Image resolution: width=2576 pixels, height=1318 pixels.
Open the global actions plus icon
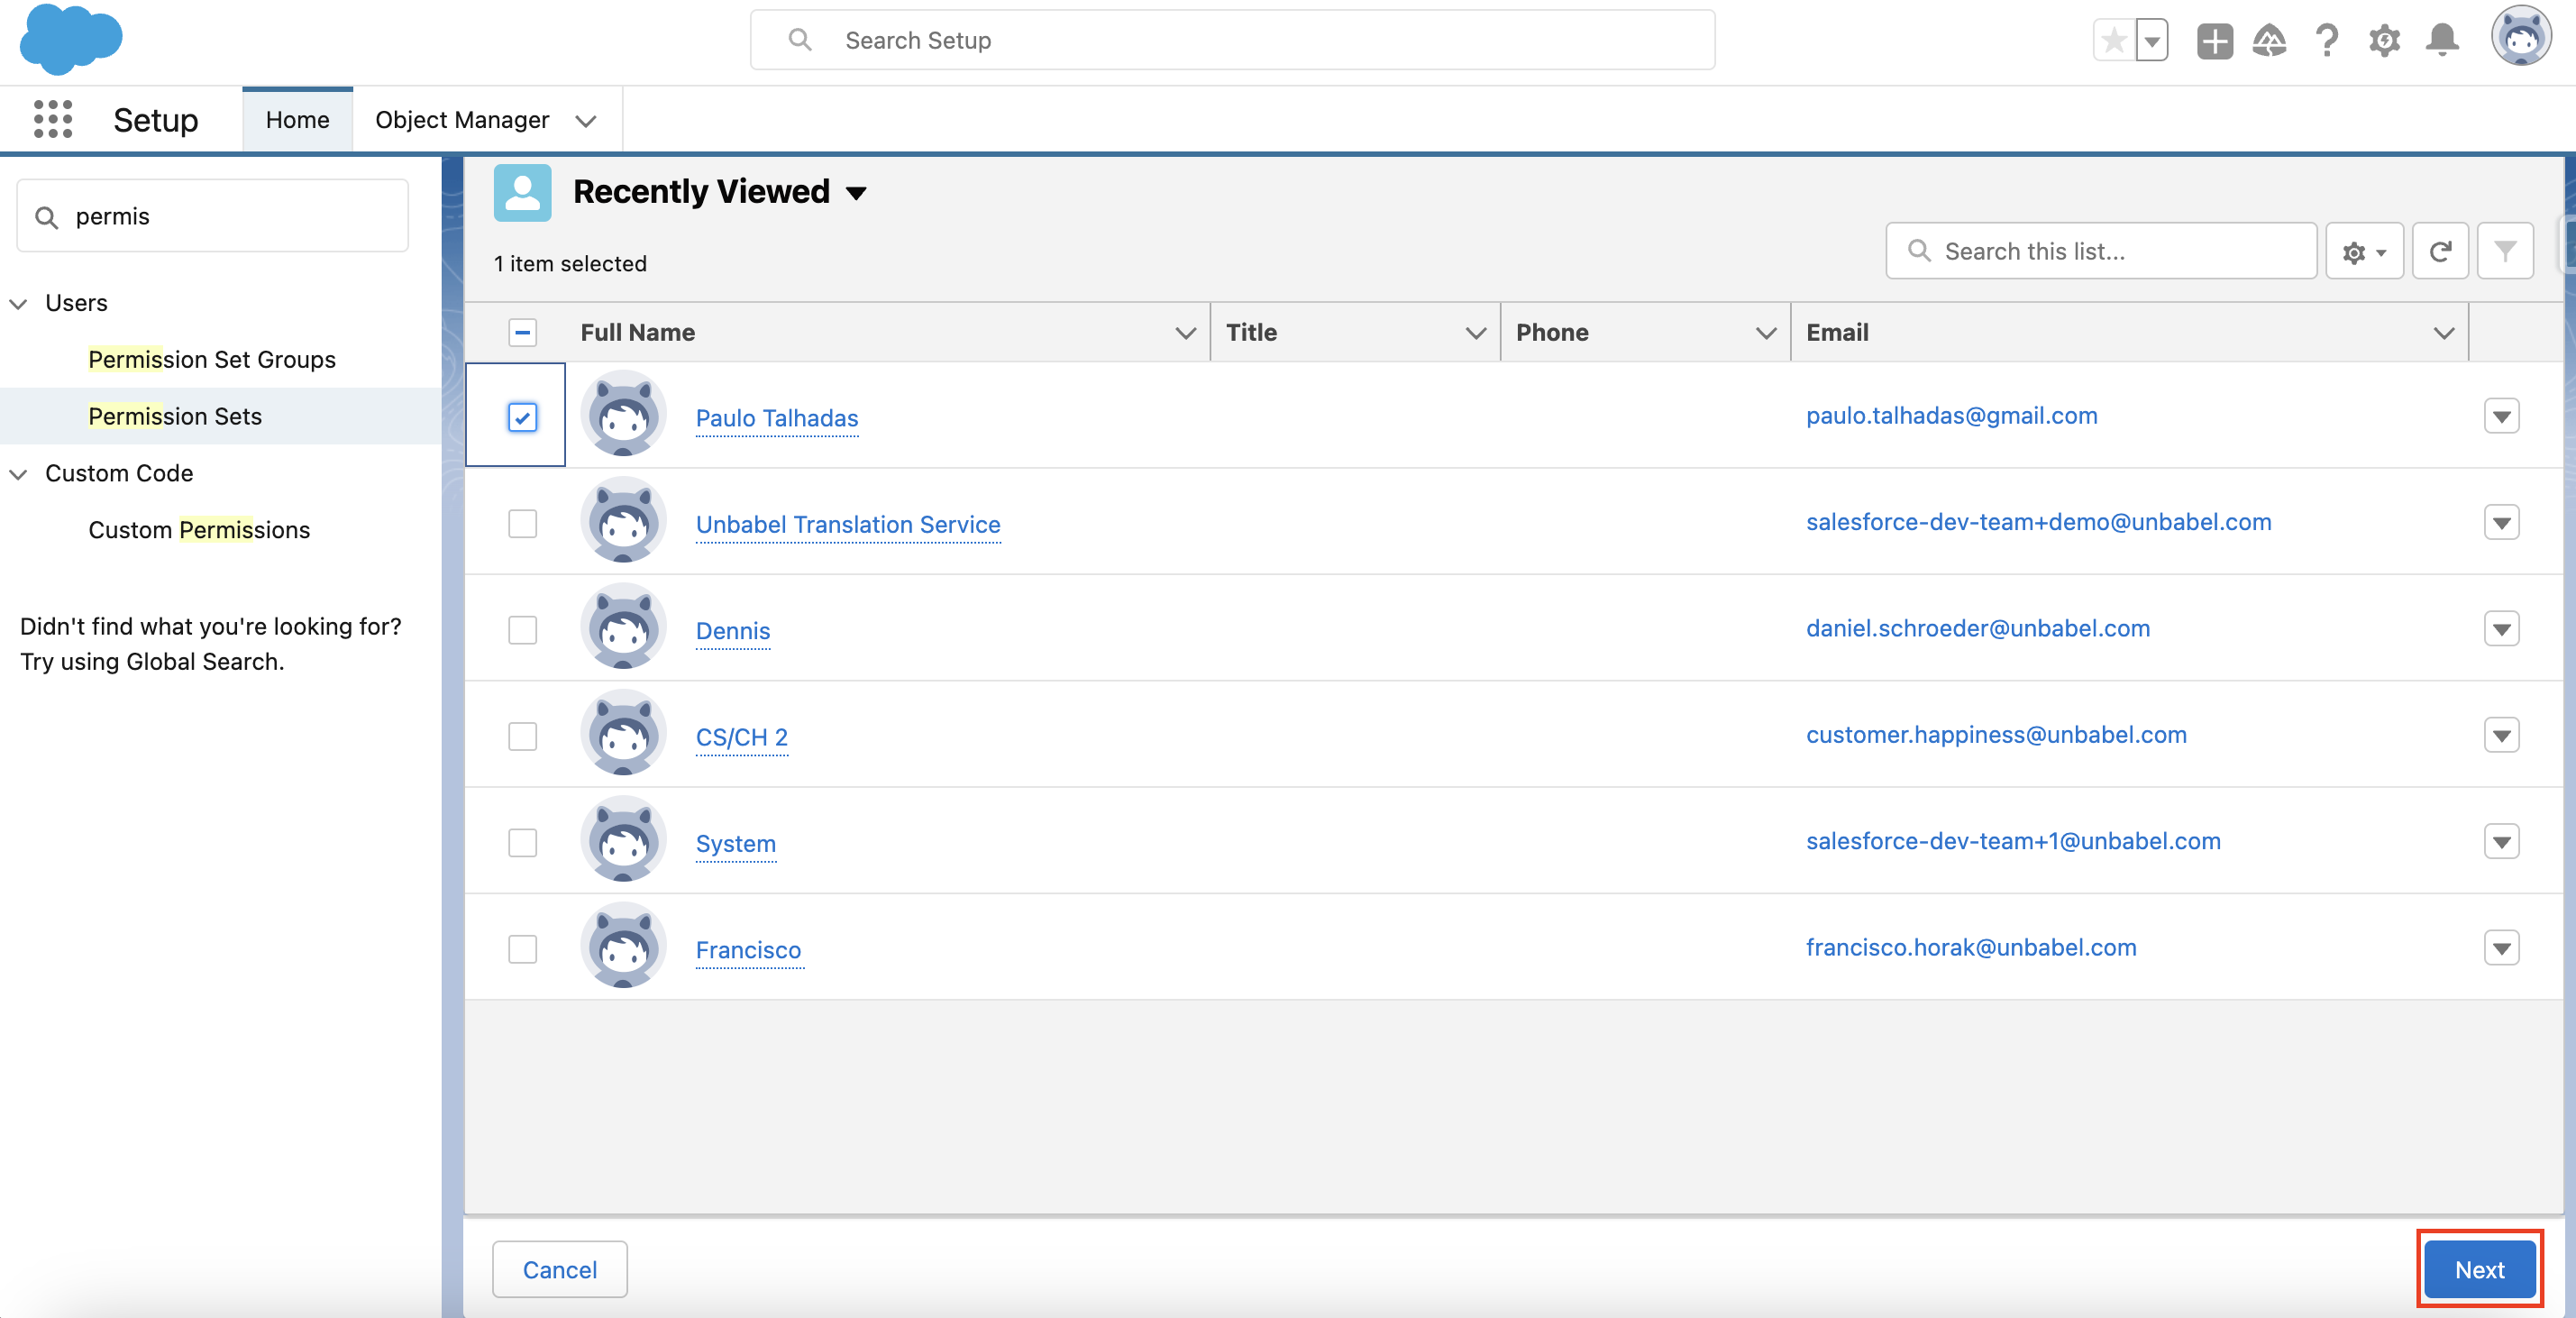(2214, 41)
